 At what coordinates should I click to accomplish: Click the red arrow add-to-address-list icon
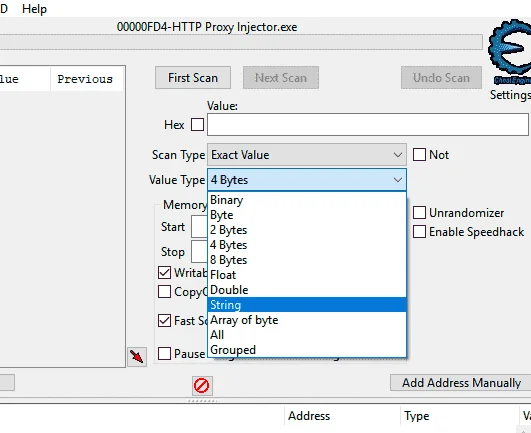click(x=137, y=357)
